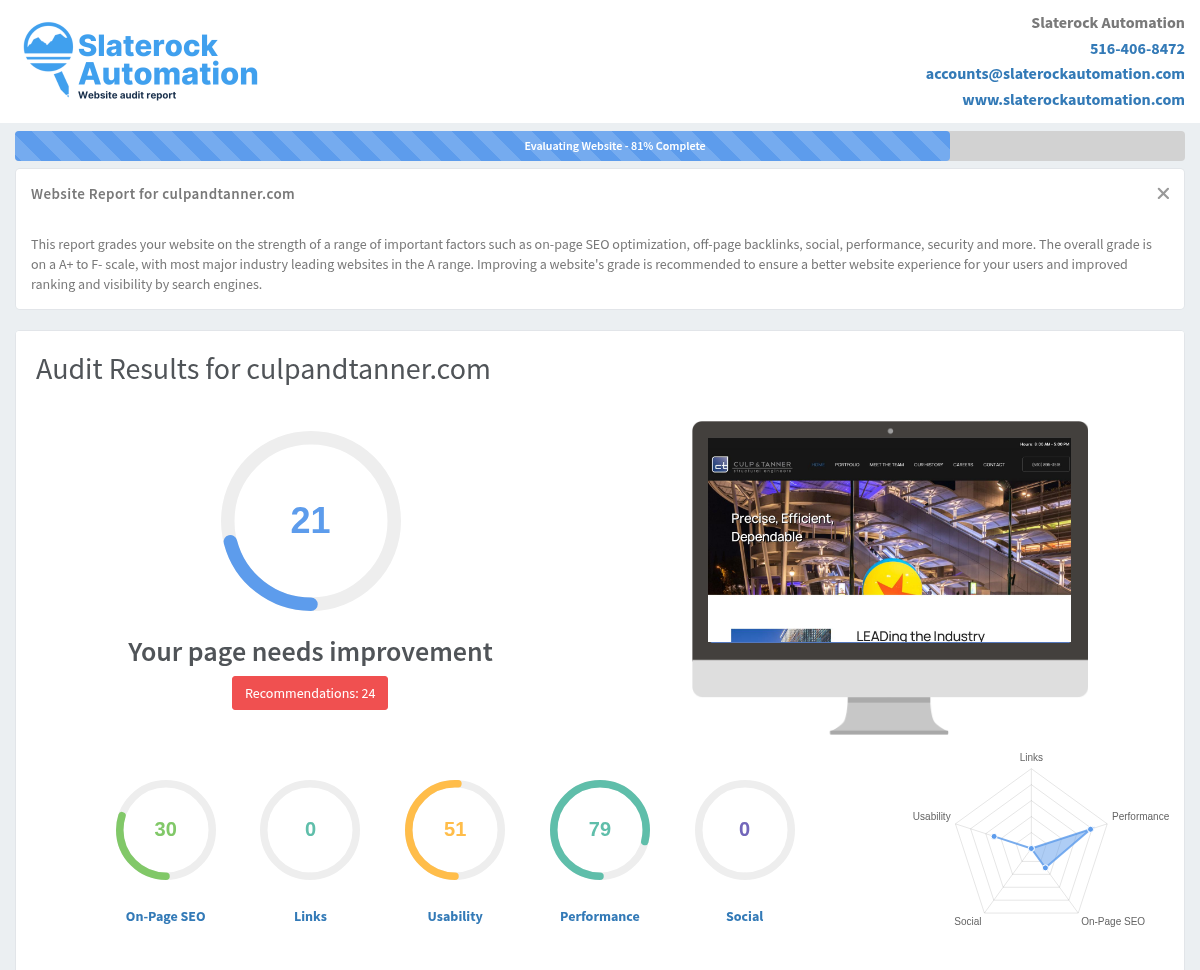Click the overall score 21 gauge
The image size is (1200, 970).
pos(311,521)
